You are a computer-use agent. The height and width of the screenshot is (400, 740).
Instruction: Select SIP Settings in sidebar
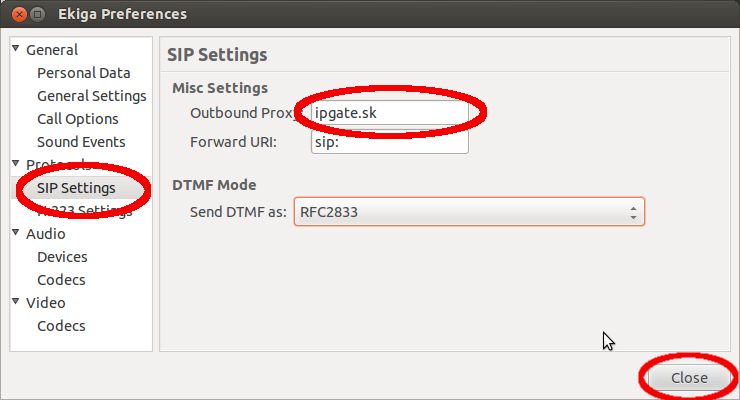click(76, 188)
